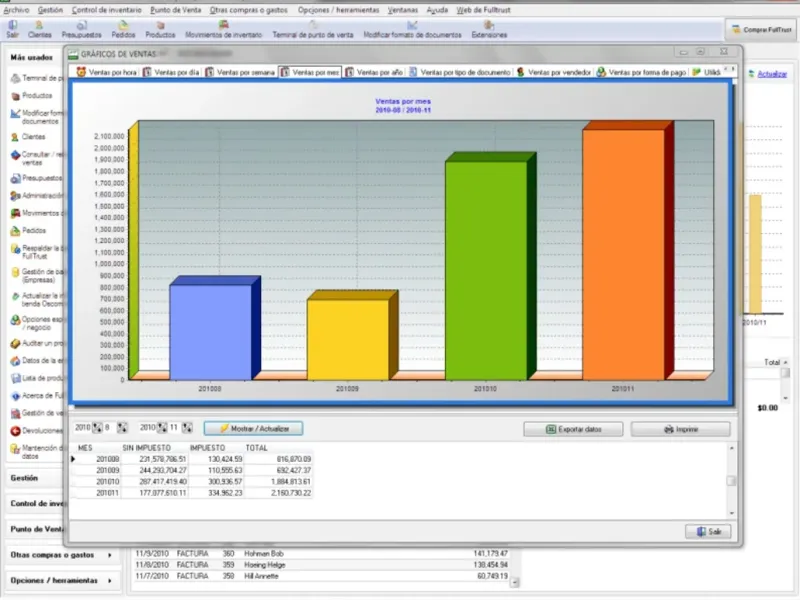Launch Terminal de punto de venta

313,30
